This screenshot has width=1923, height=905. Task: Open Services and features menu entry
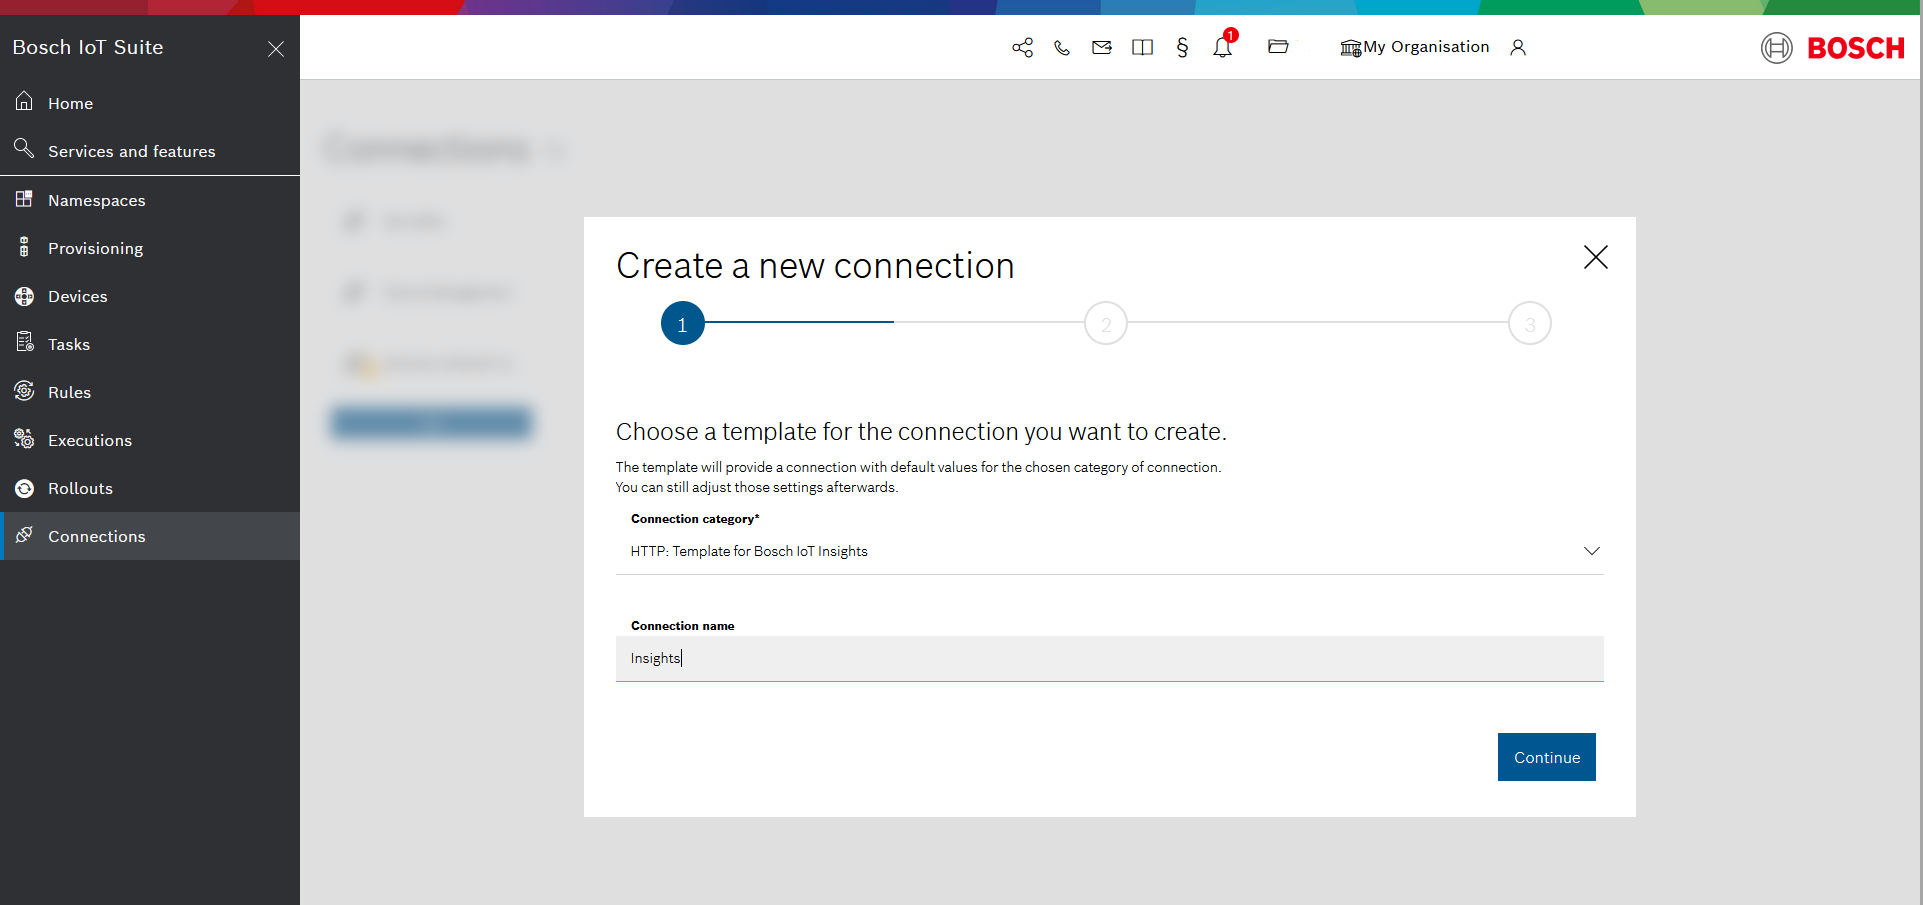[x=150, y=151]
